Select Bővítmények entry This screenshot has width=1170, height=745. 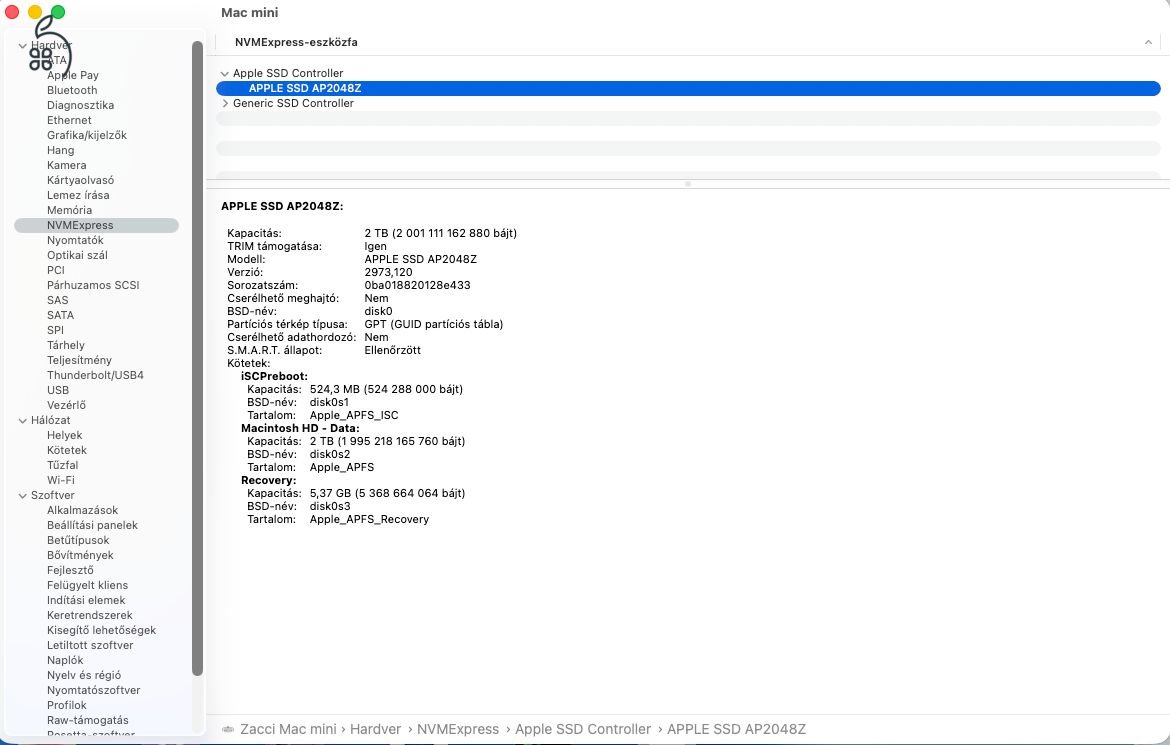pos(80,555)
